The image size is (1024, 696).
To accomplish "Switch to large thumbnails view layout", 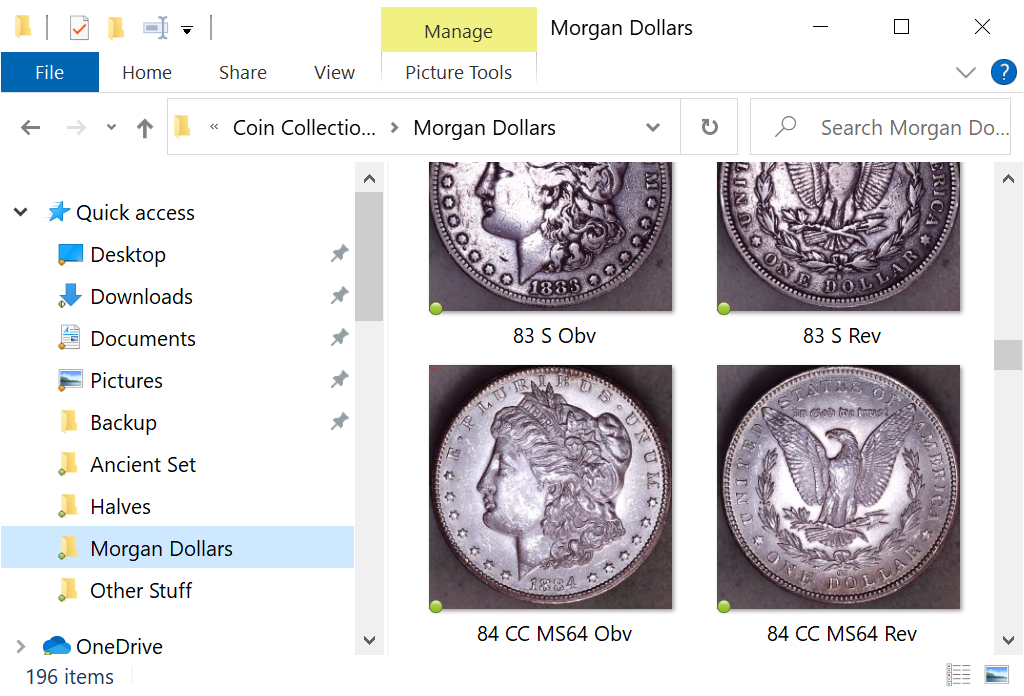I will 996,675.
